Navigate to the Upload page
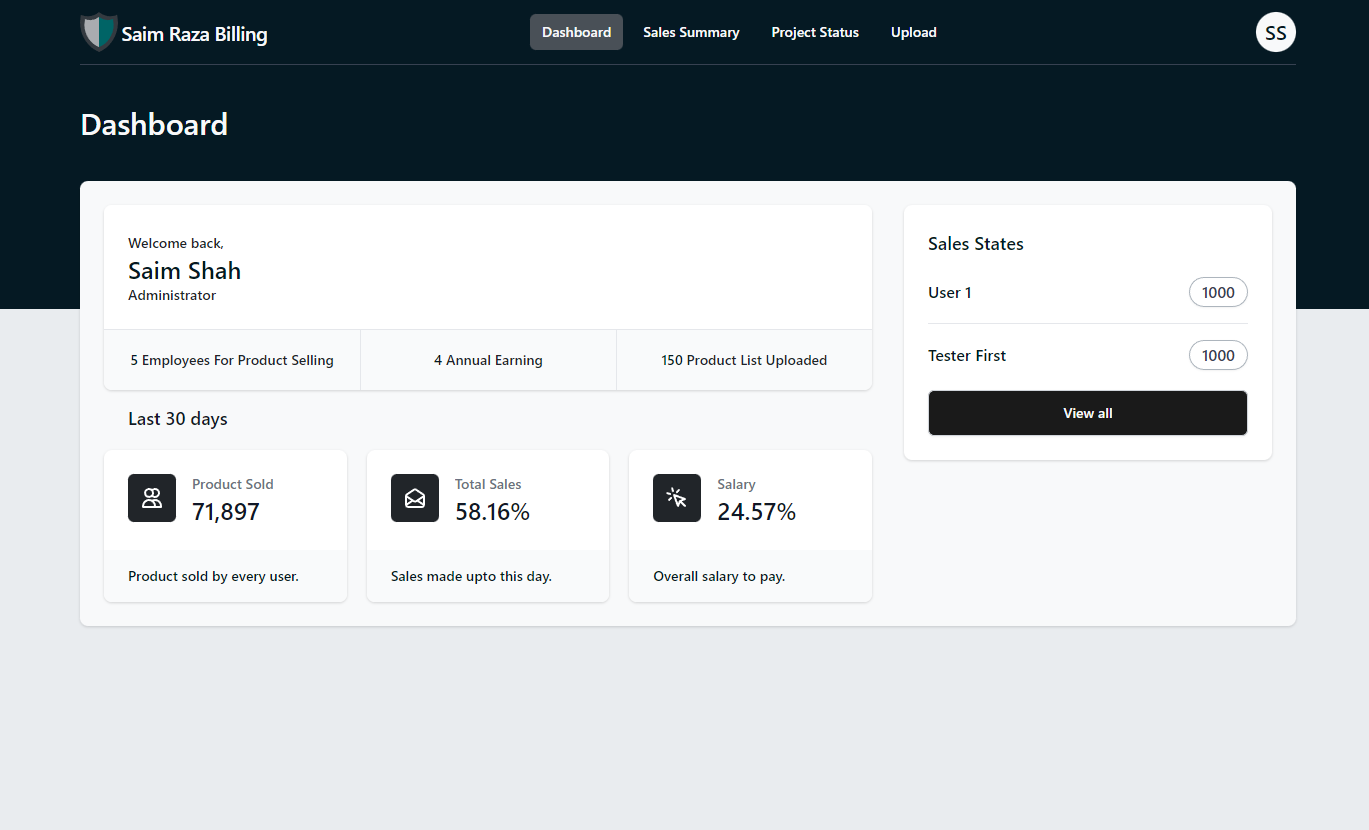The image size is (1369, 830). click(913, 31)
